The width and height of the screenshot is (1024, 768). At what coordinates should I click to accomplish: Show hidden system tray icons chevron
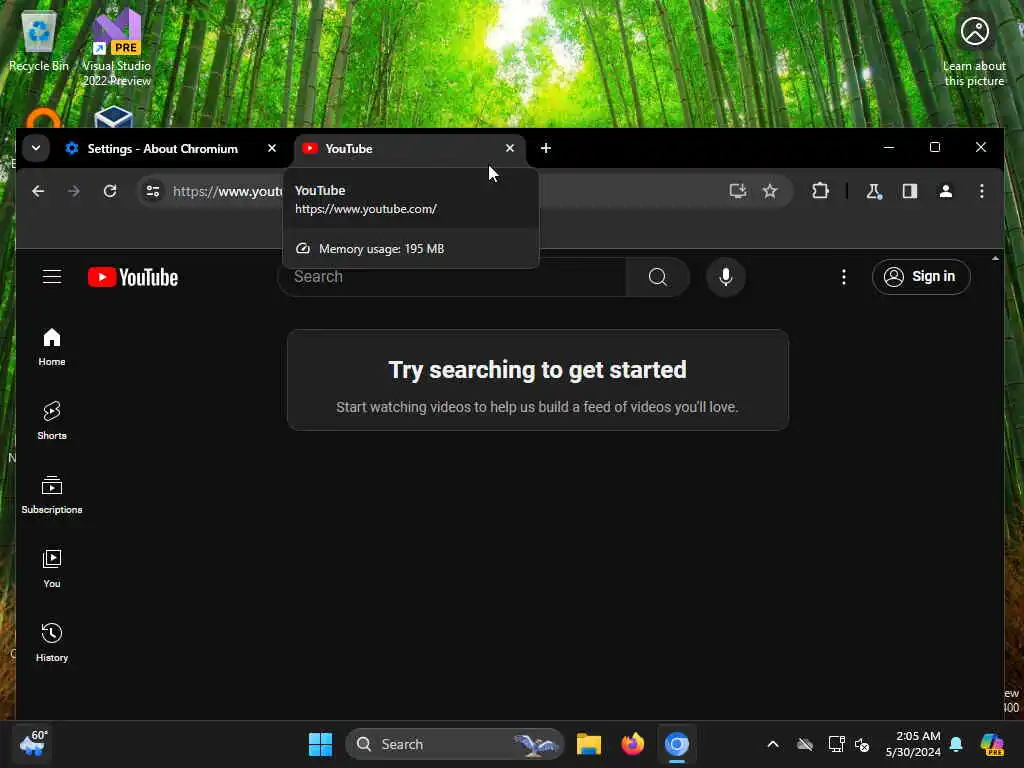click(x=773, y=744)
